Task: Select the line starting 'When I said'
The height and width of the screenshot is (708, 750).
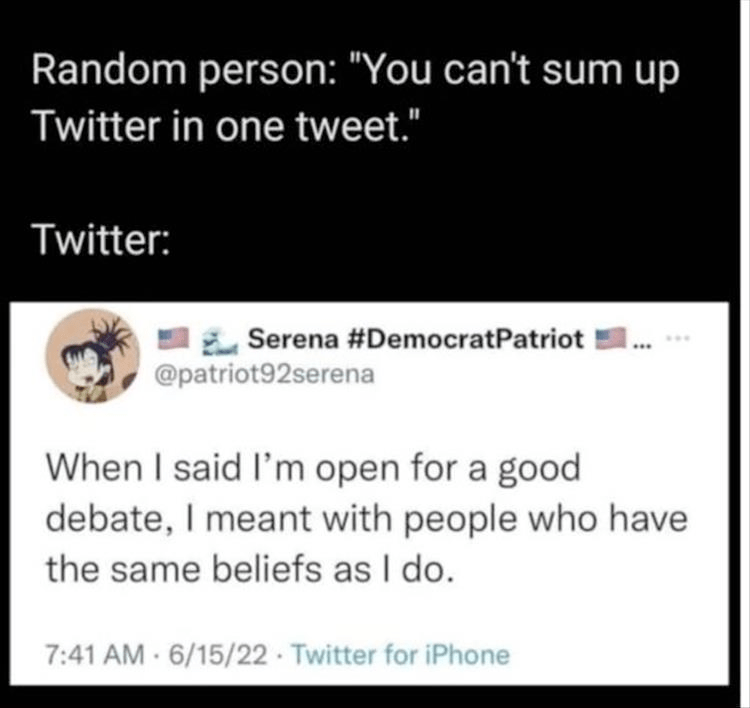Action: [x=313, y=468]
